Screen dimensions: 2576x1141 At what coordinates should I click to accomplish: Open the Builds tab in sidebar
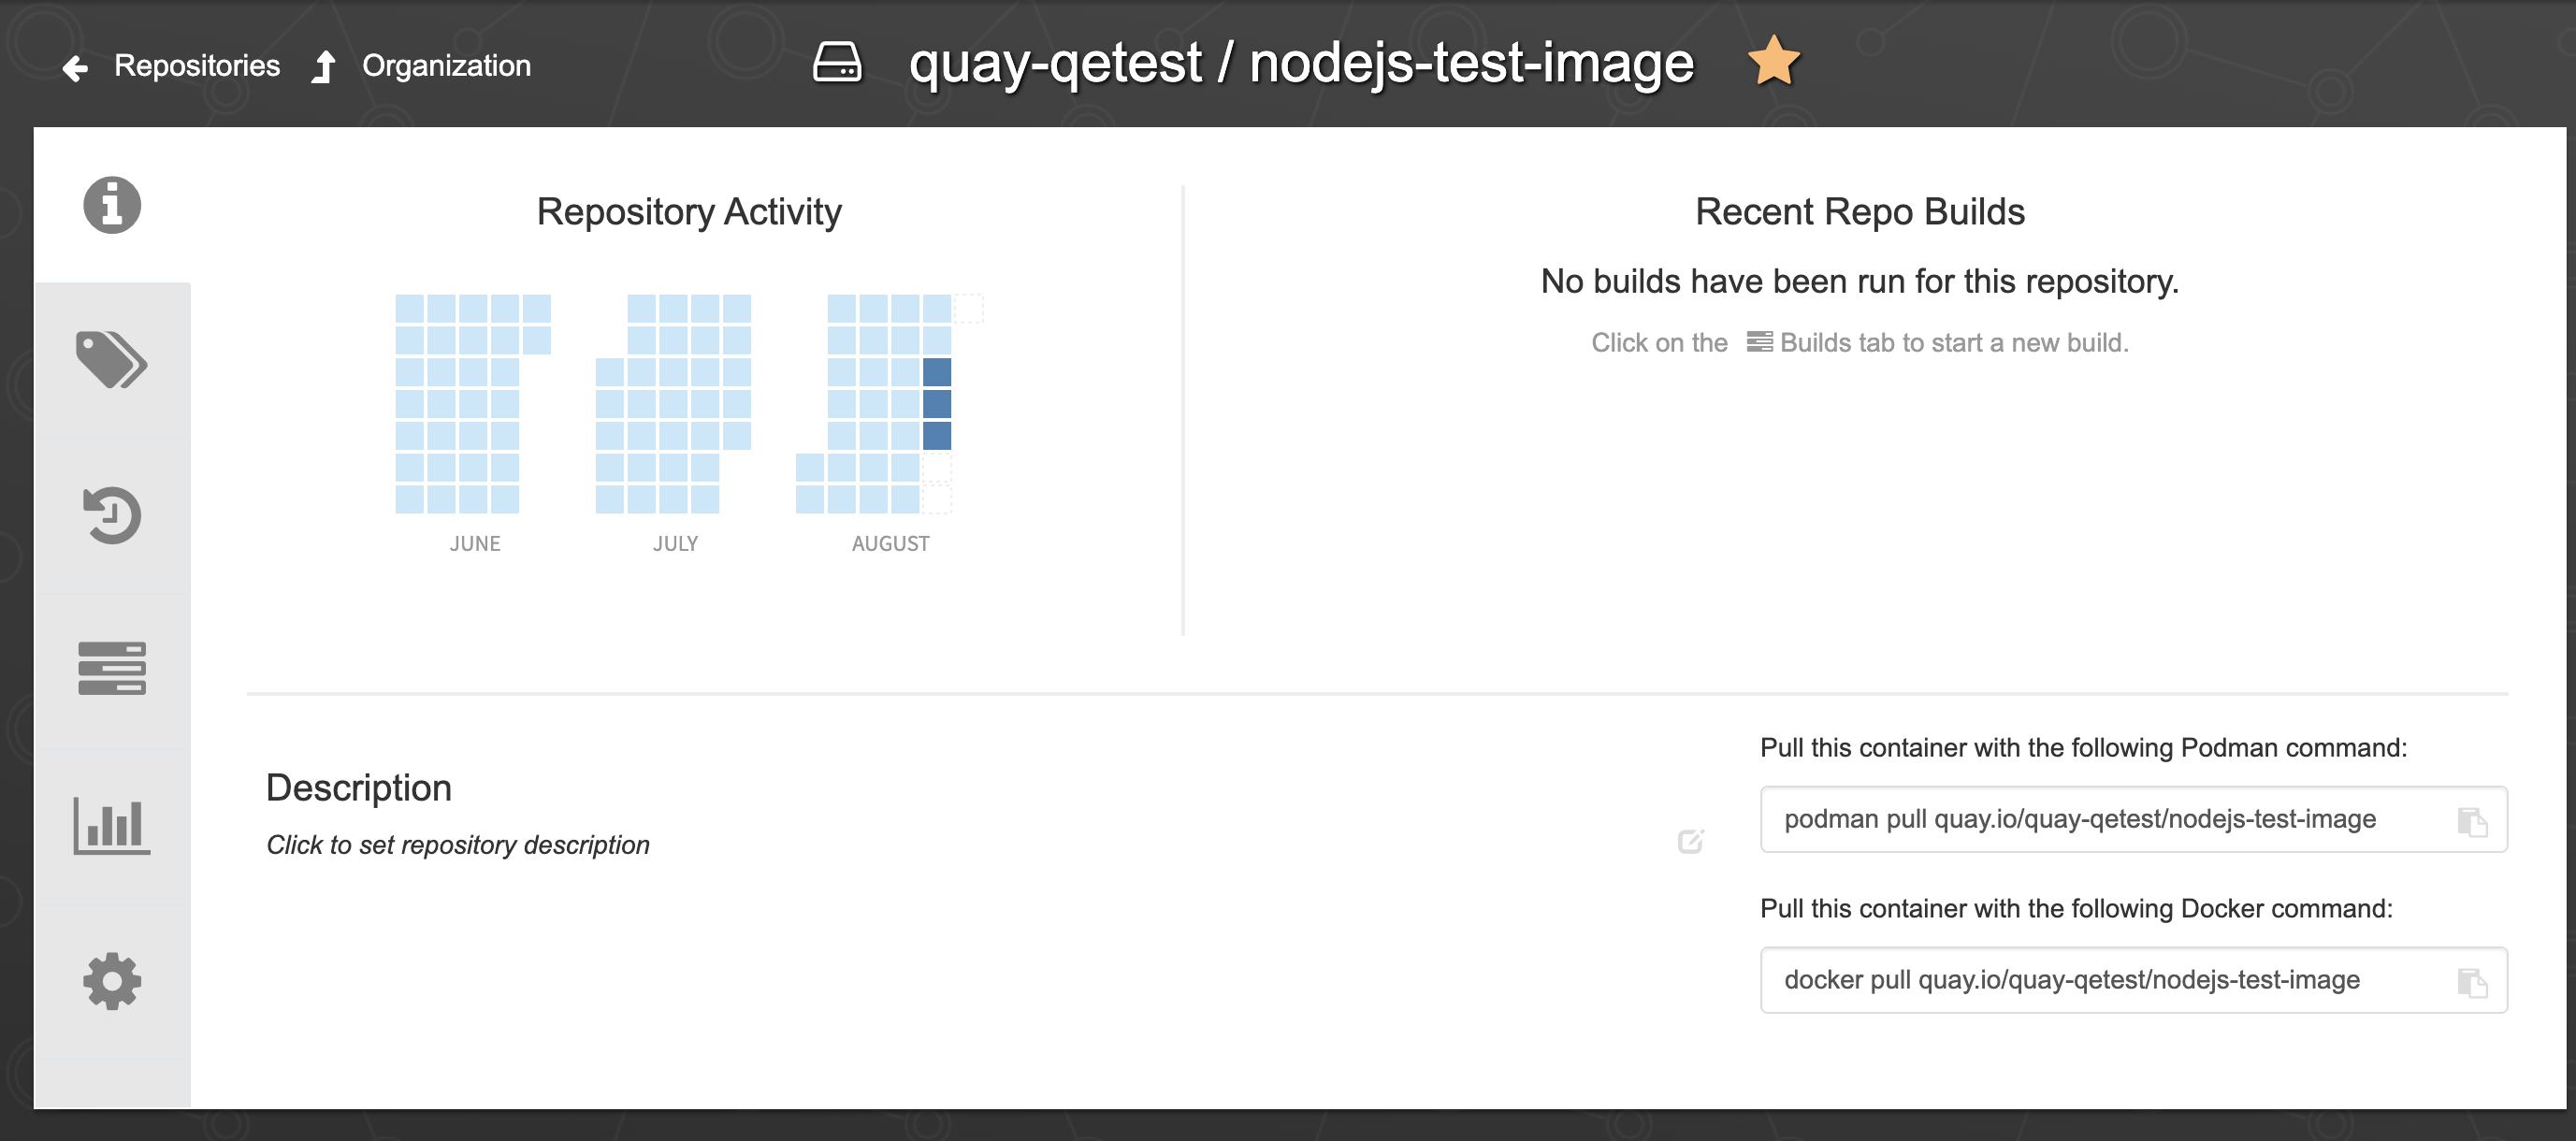pyautogui.click(x=112, y=668)
